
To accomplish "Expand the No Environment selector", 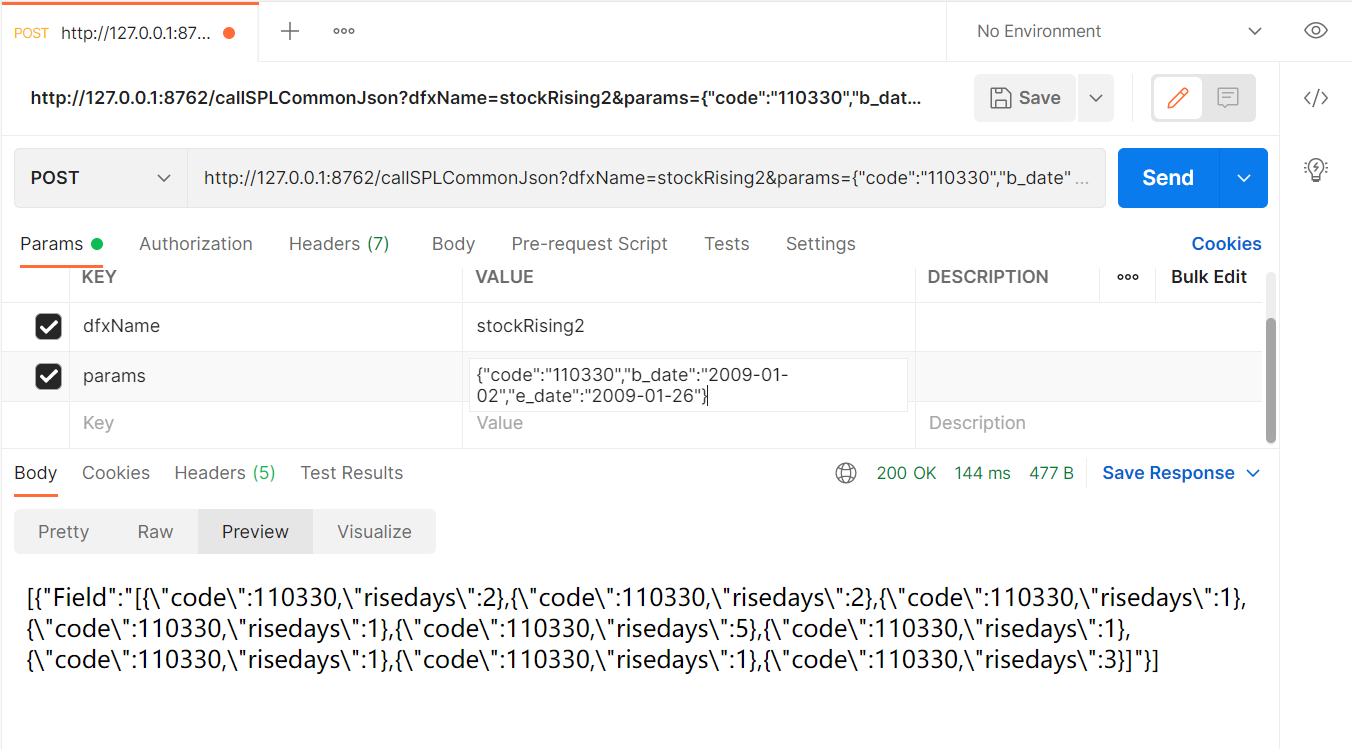I will click(x=1118, y=31).
